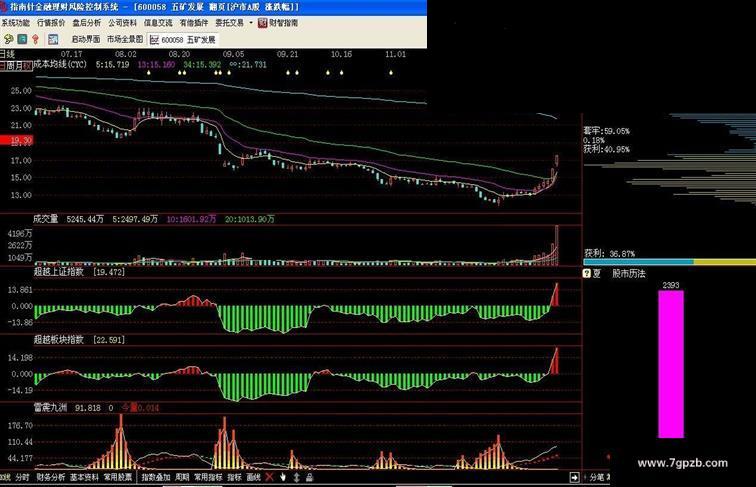Open the 财务分析 bottom tab
Viewport: 756px width, 487px height.
click(x=51, y=477)
